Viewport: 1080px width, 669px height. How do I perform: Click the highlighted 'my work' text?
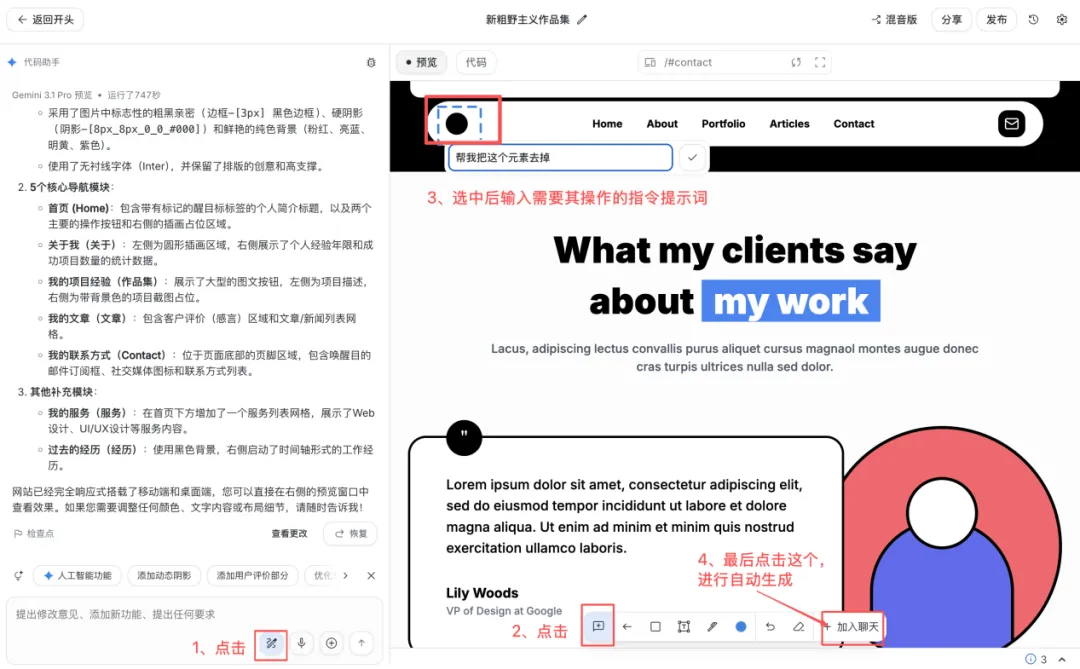point(791,301)
